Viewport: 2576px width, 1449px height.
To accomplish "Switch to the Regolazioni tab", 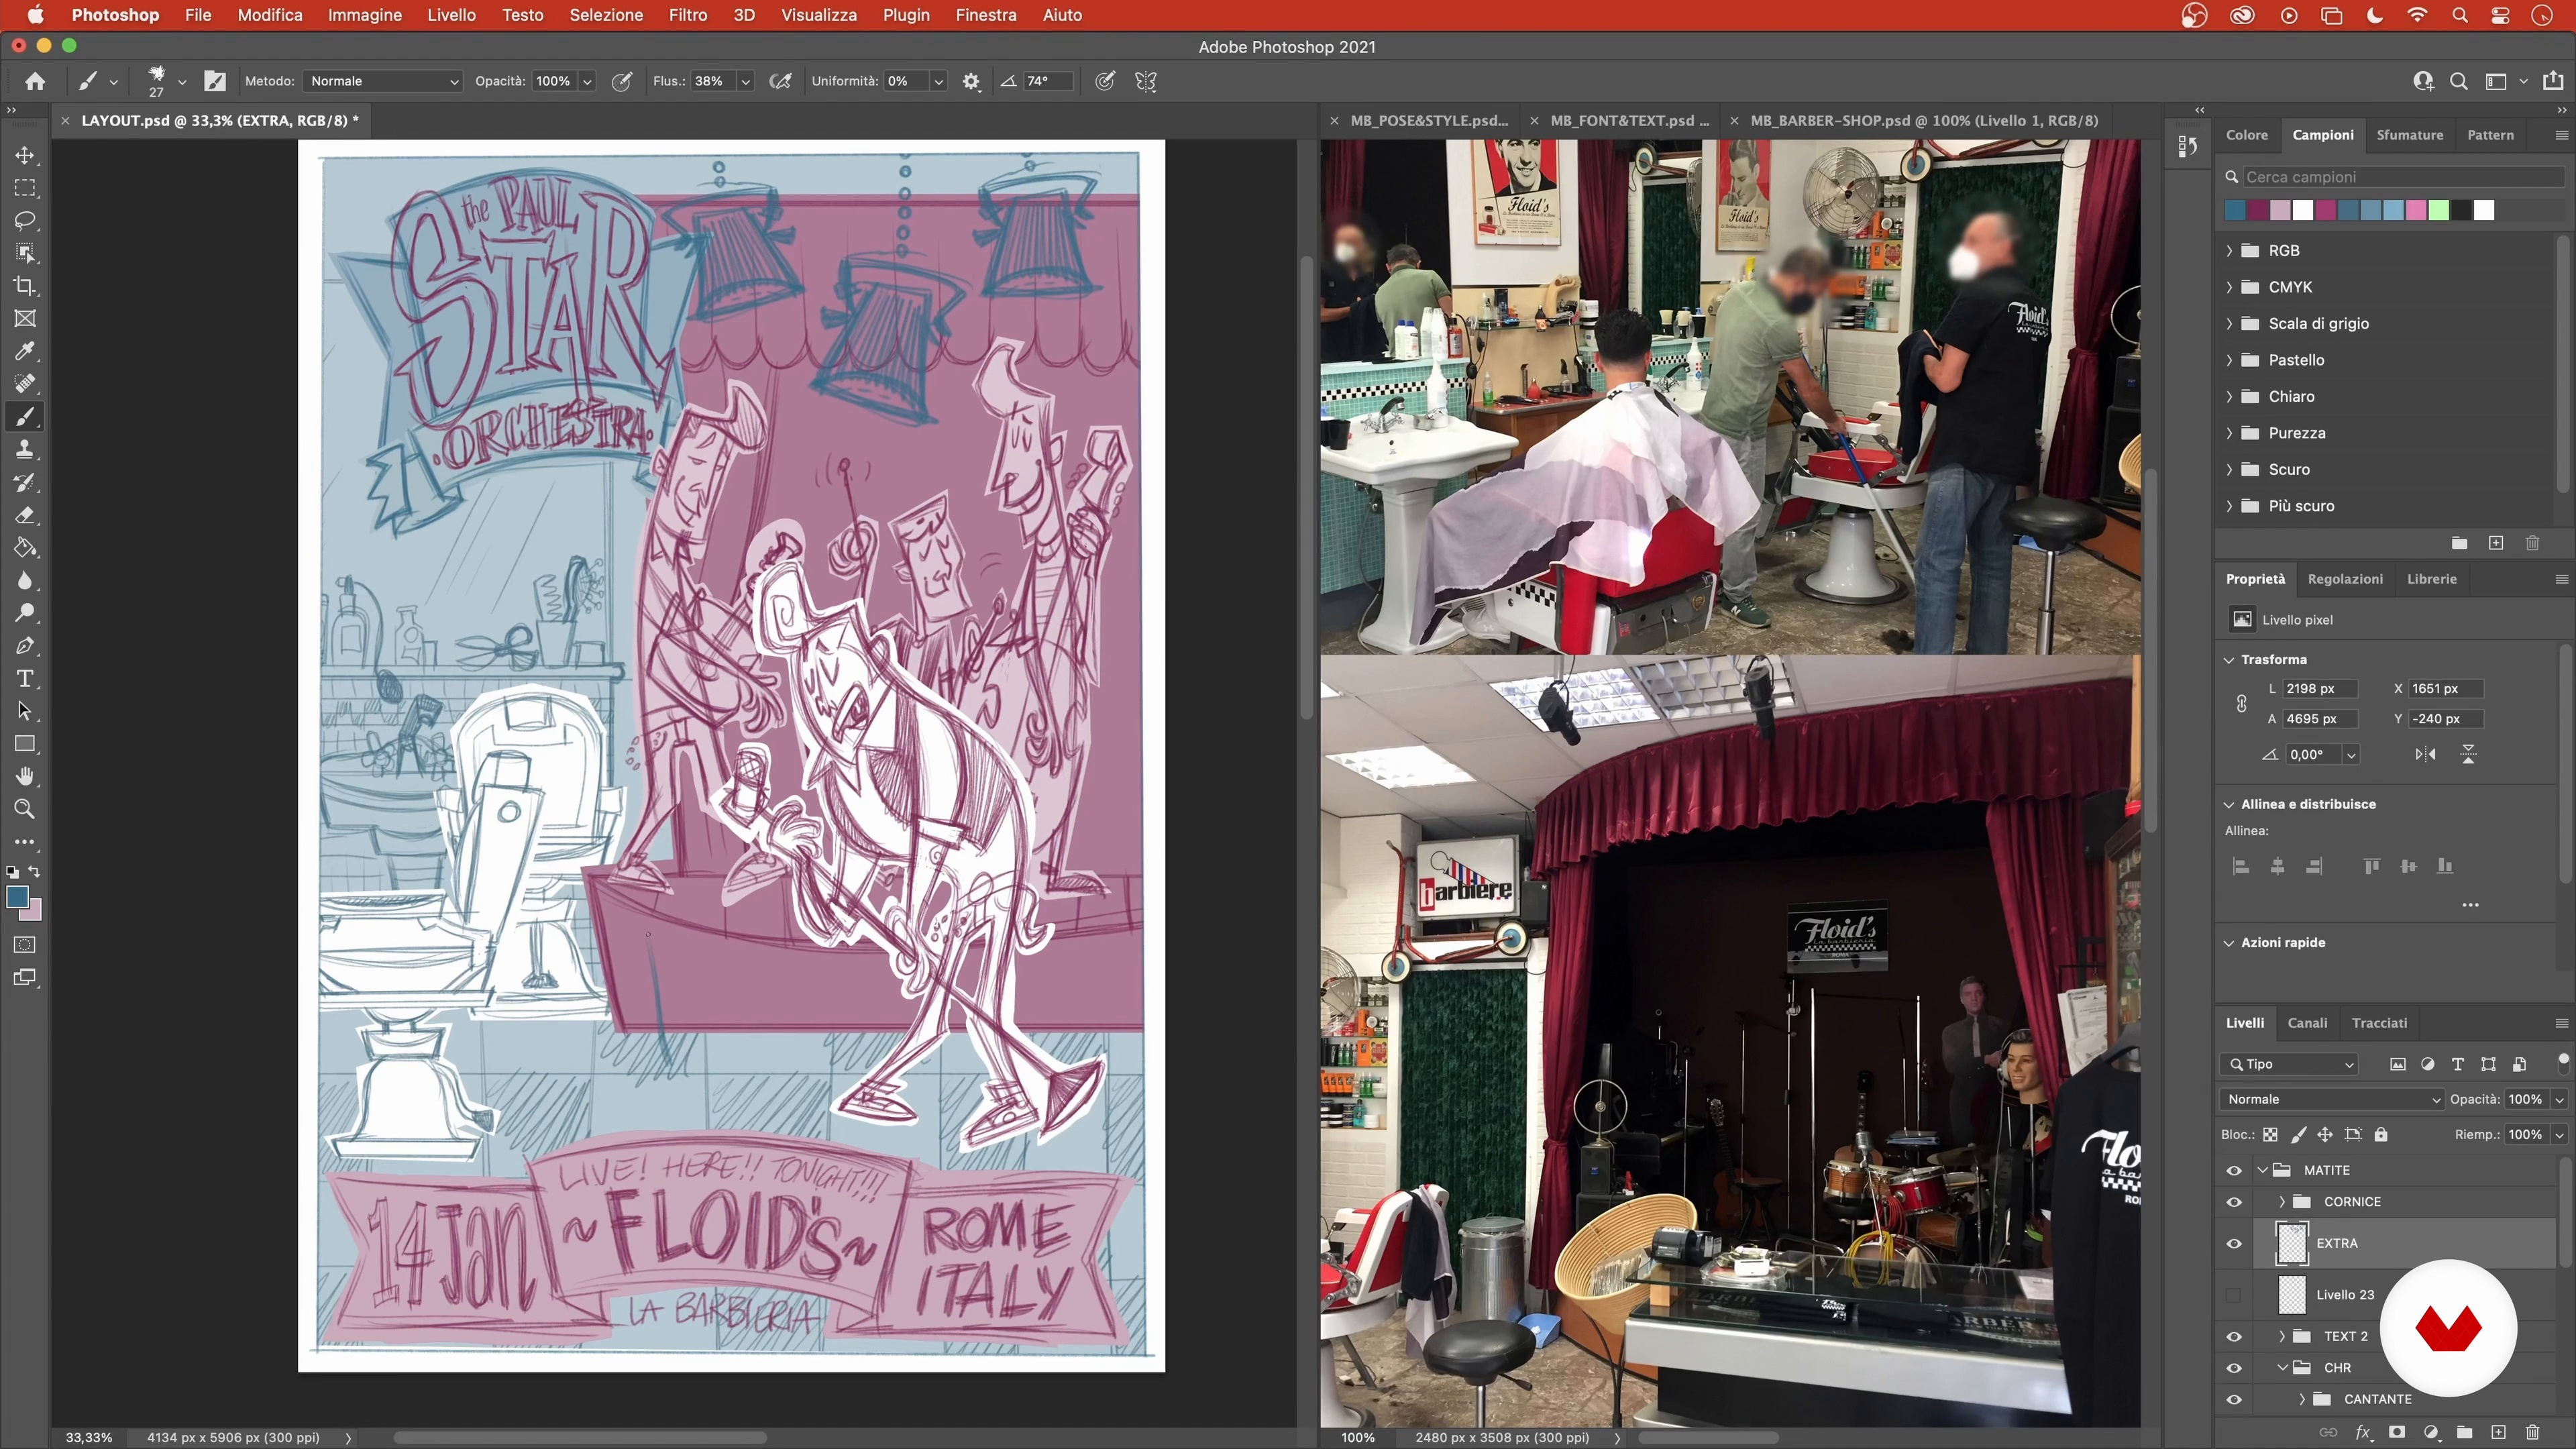I will (2345, 579).
